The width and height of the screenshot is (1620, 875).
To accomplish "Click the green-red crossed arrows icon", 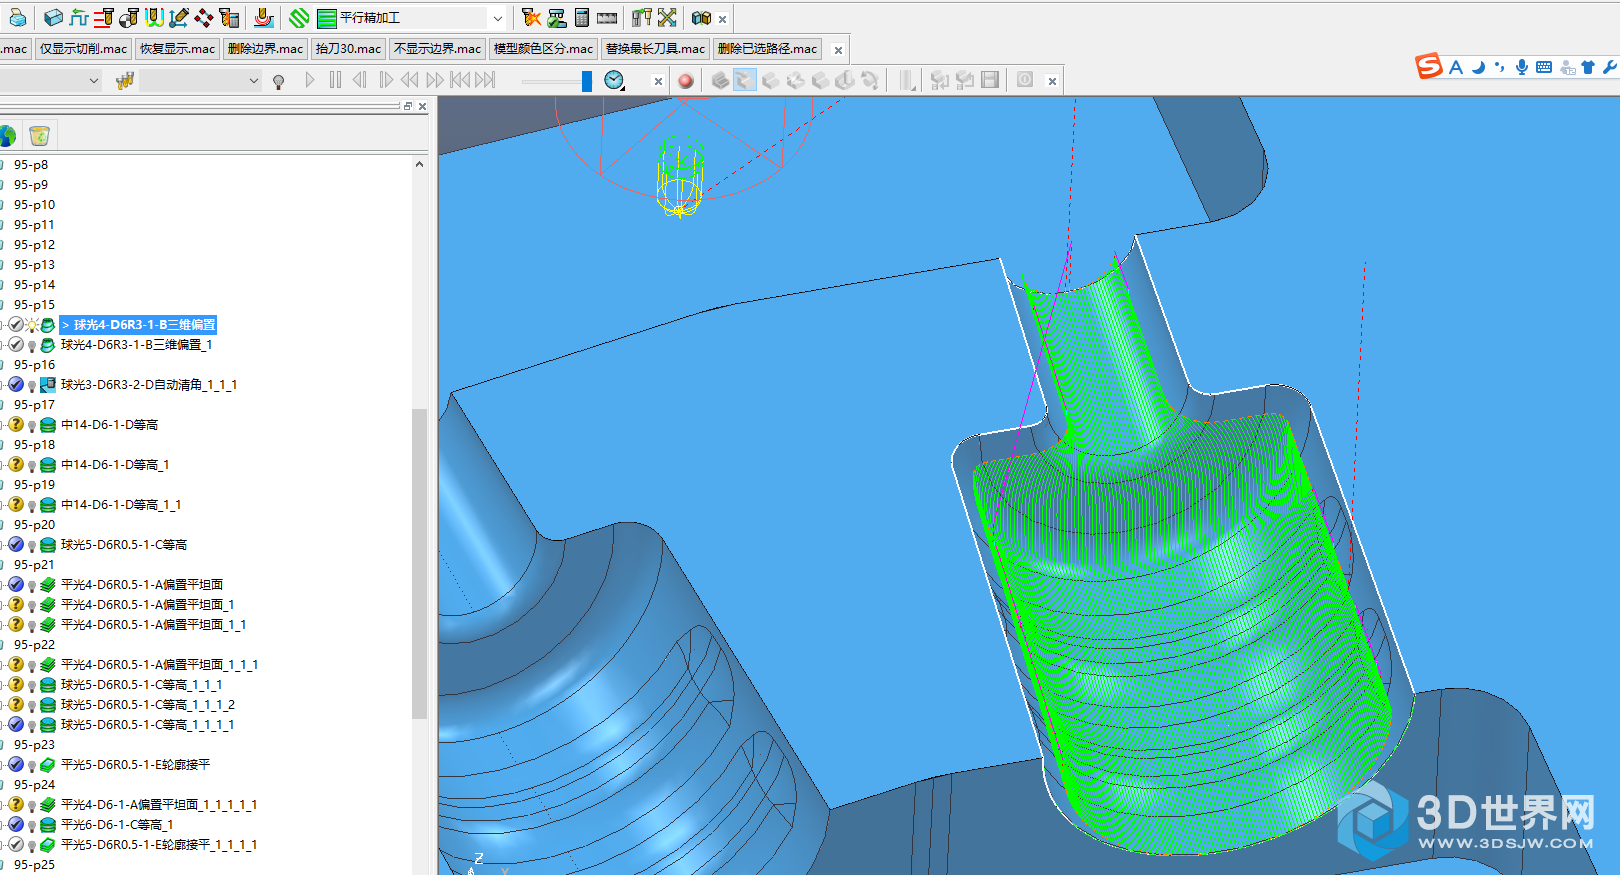I will pos(667,18).
